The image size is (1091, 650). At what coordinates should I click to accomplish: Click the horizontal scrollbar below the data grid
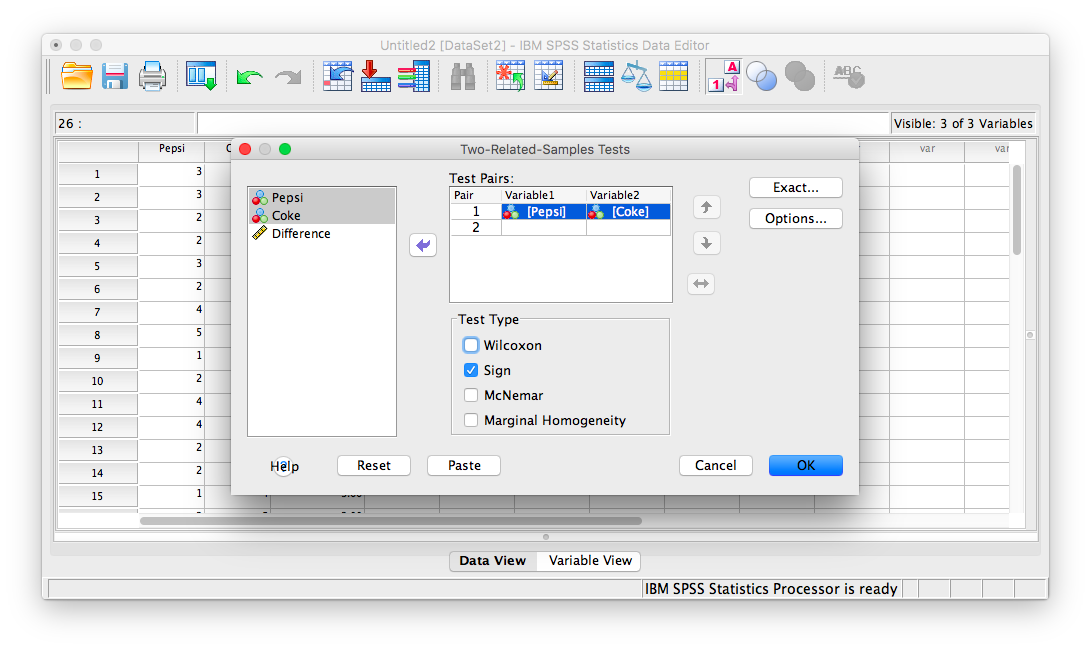[390, 521]
